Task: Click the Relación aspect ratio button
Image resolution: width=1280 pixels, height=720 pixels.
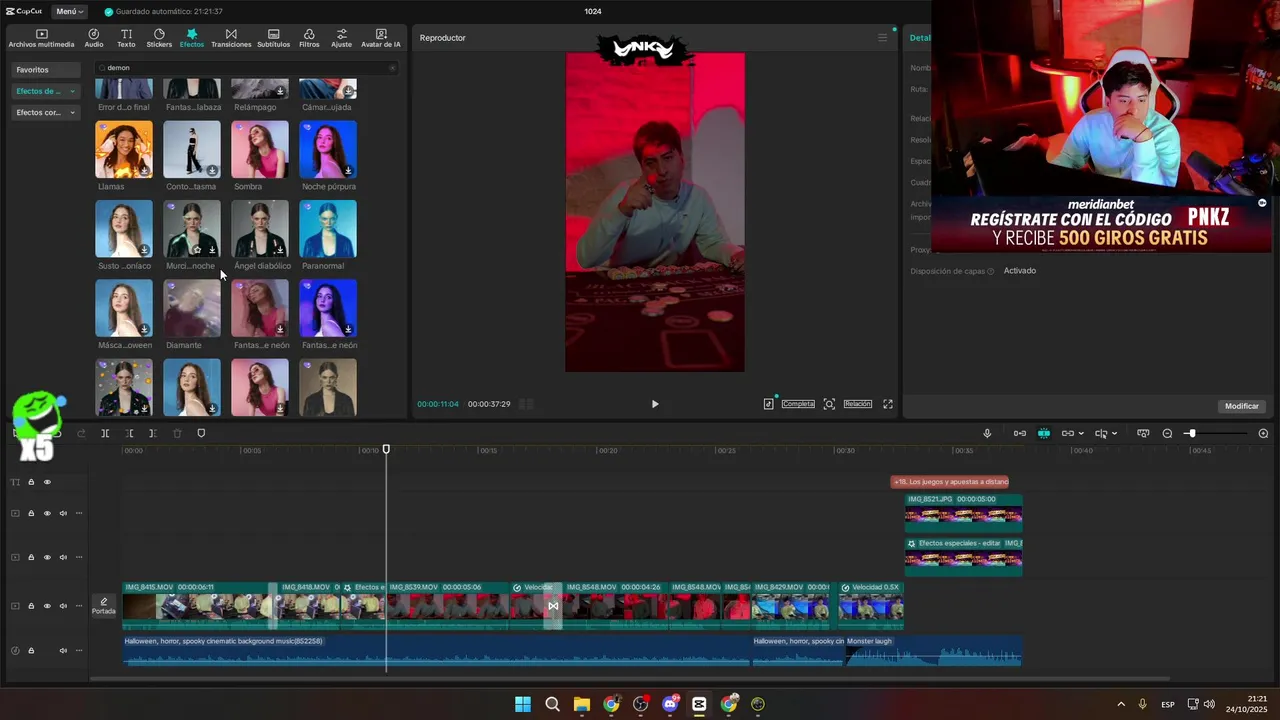Action: click(858, 404)
